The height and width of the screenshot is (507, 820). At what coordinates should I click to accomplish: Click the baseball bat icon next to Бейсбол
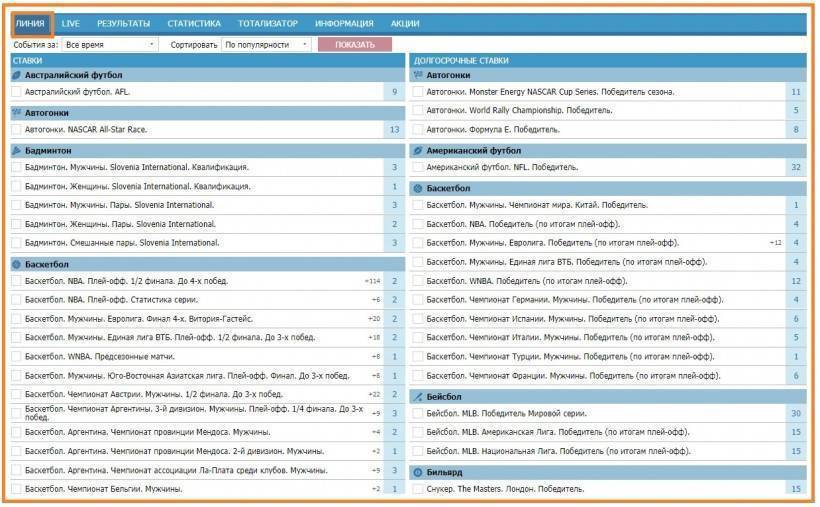point(418,397)
